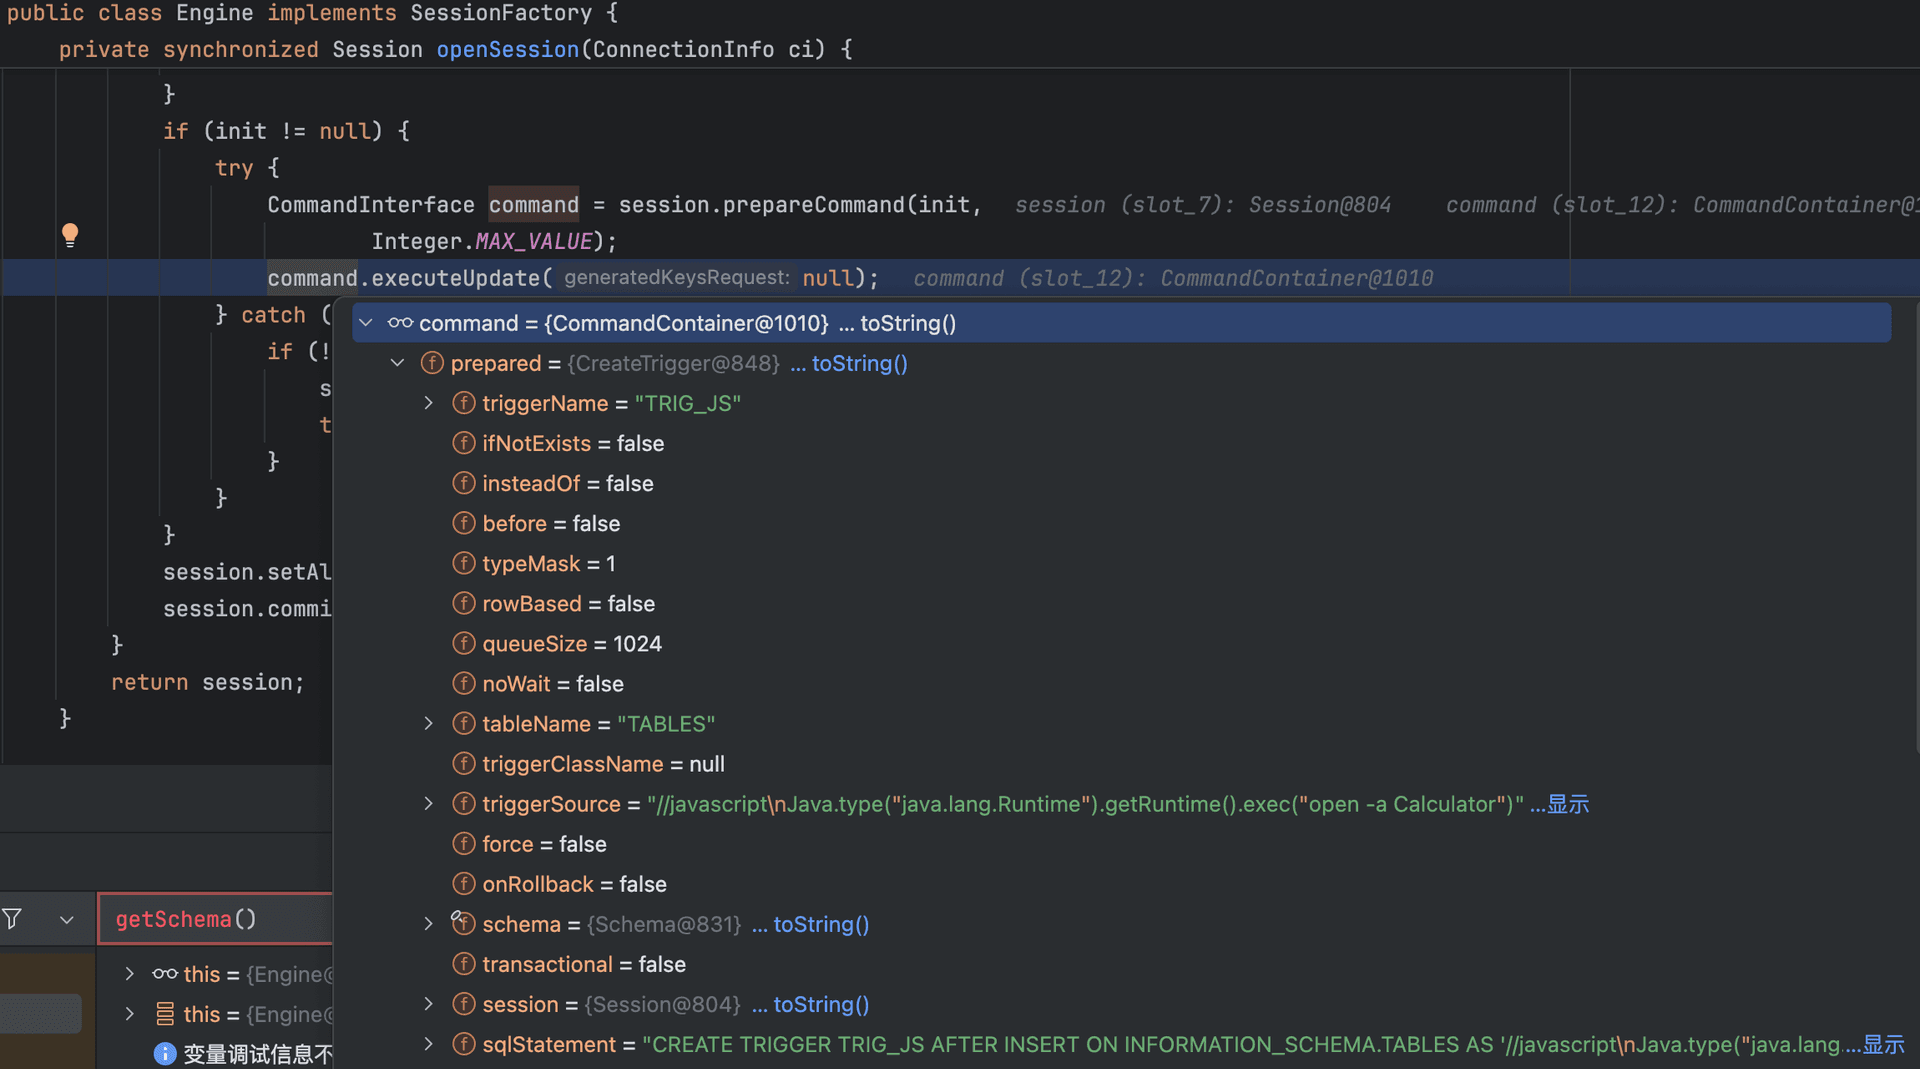The width and height of the screenshot is (1920, 1069).
Task: Click the field icon beside transactional
Action: (464, 963)
